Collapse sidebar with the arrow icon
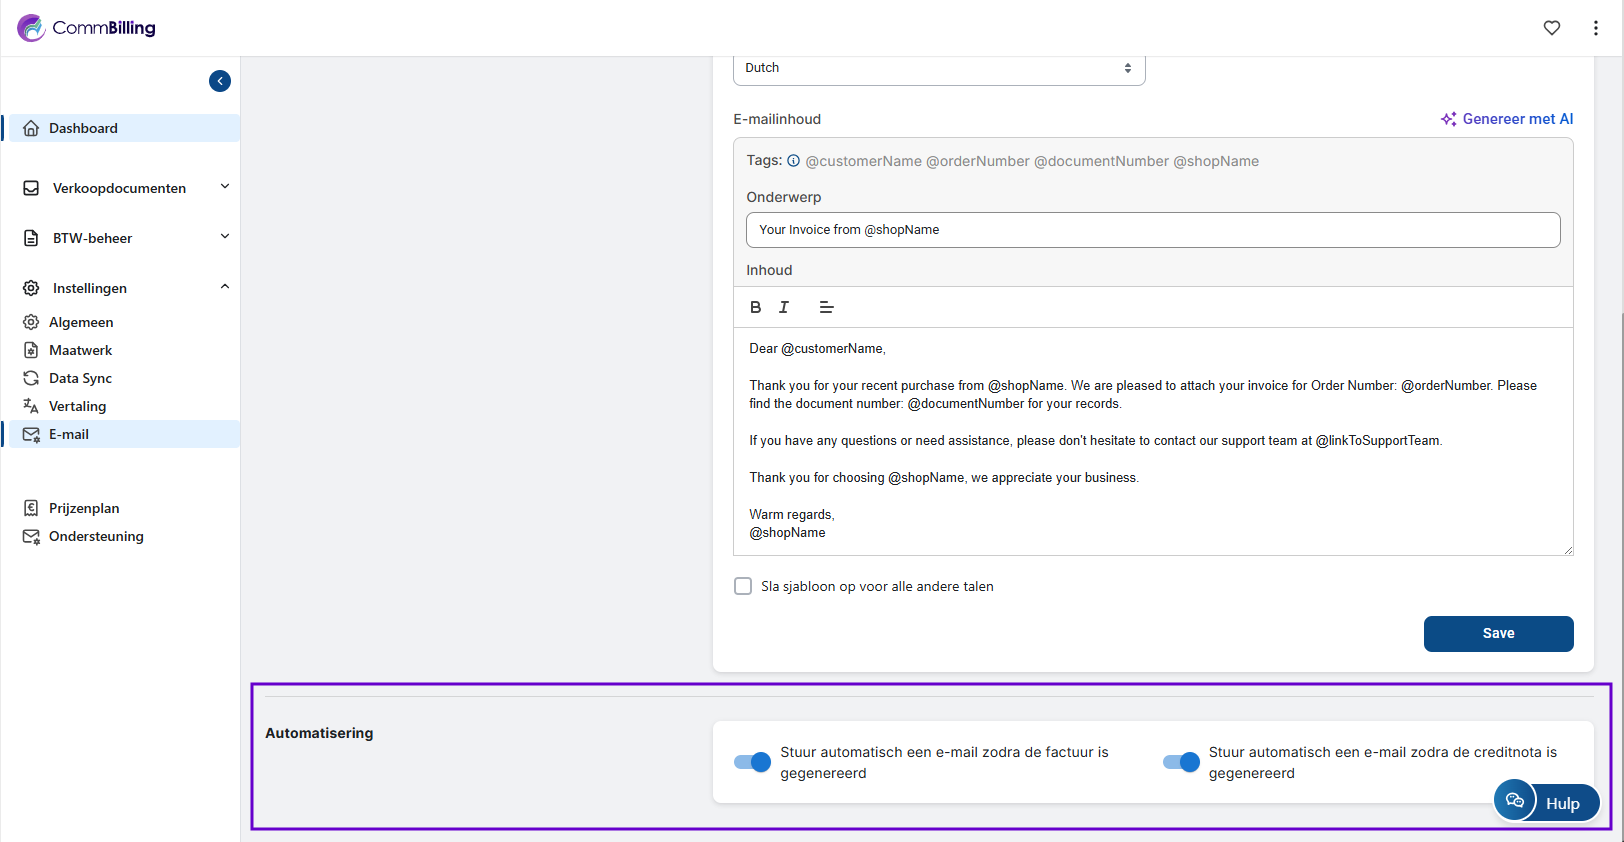This screenshot has width=1624, height=842. [220, 81]
